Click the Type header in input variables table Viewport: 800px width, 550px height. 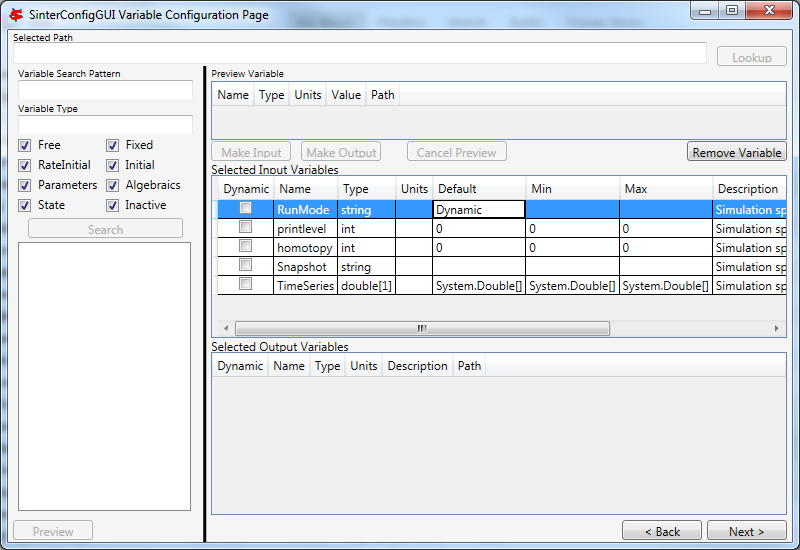tap(366, 189)
